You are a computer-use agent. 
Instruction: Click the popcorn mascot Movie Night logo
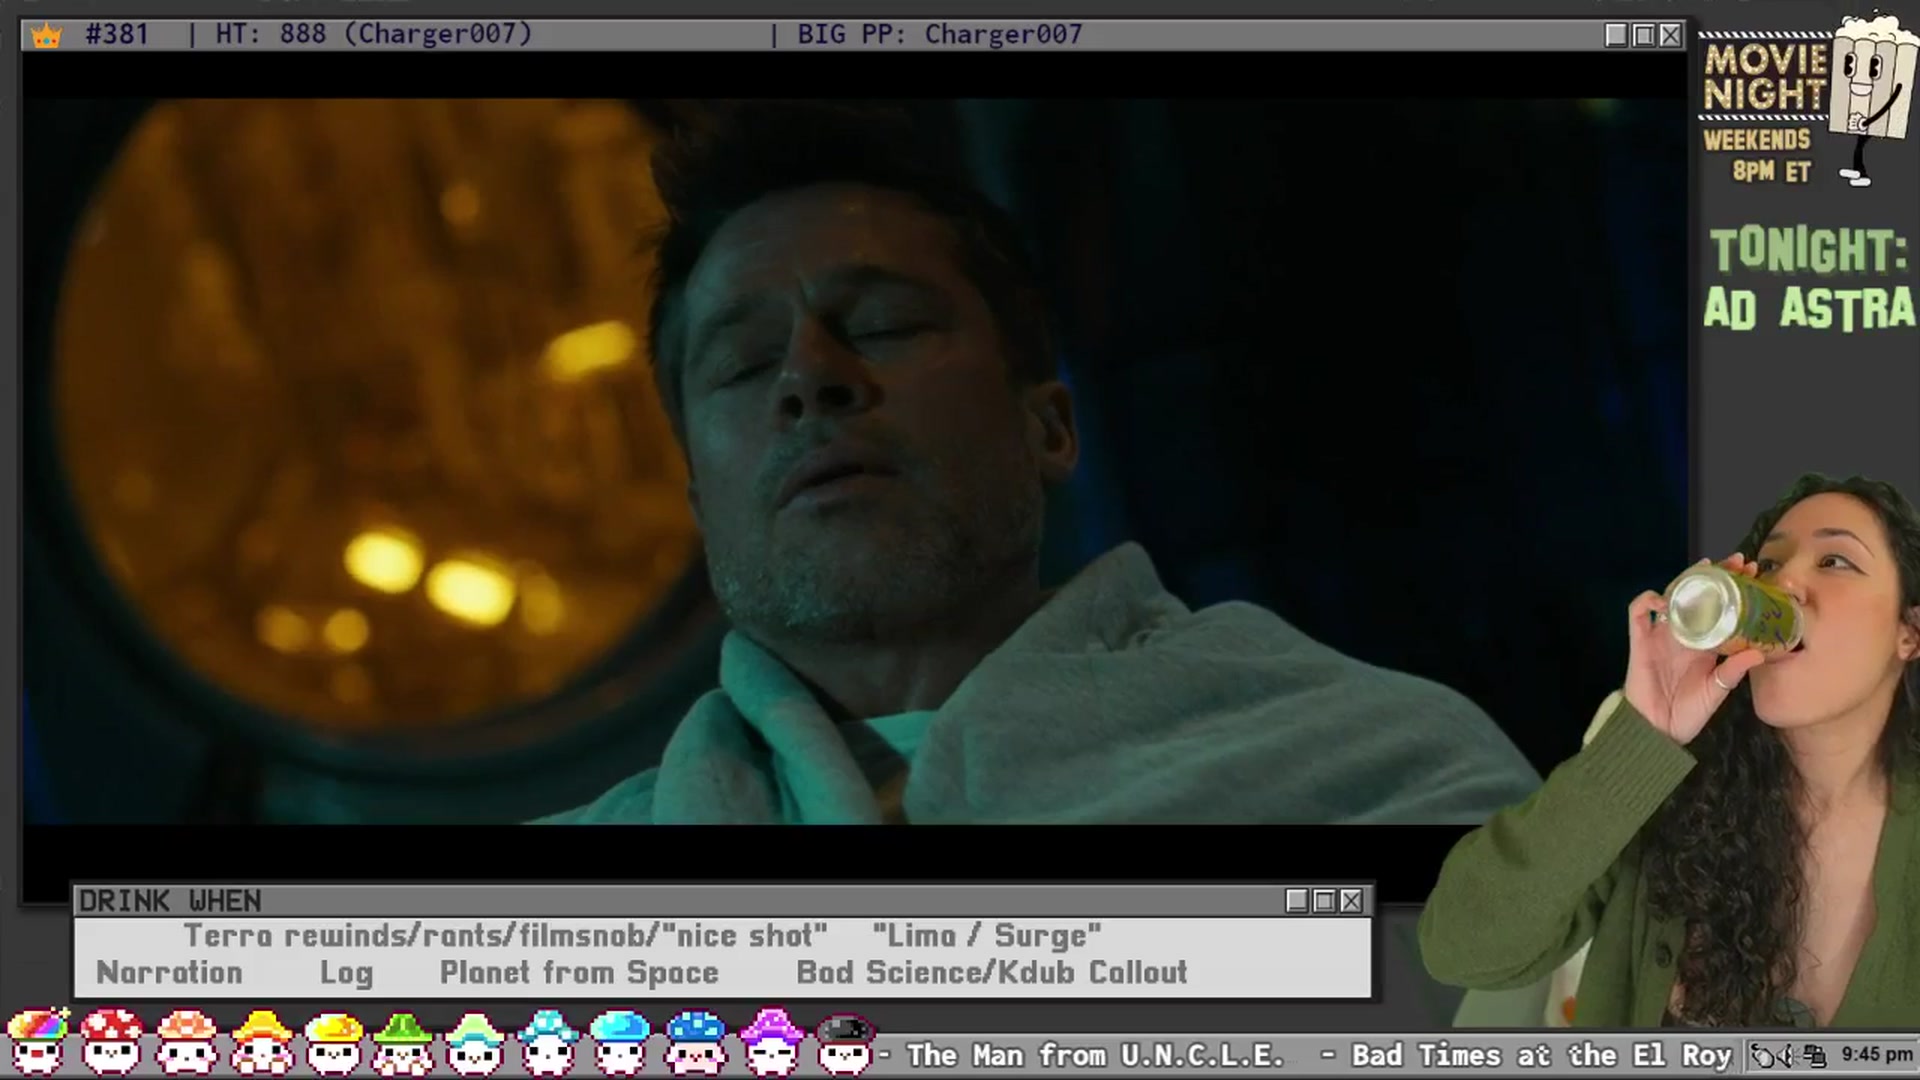coord(1807,100)
